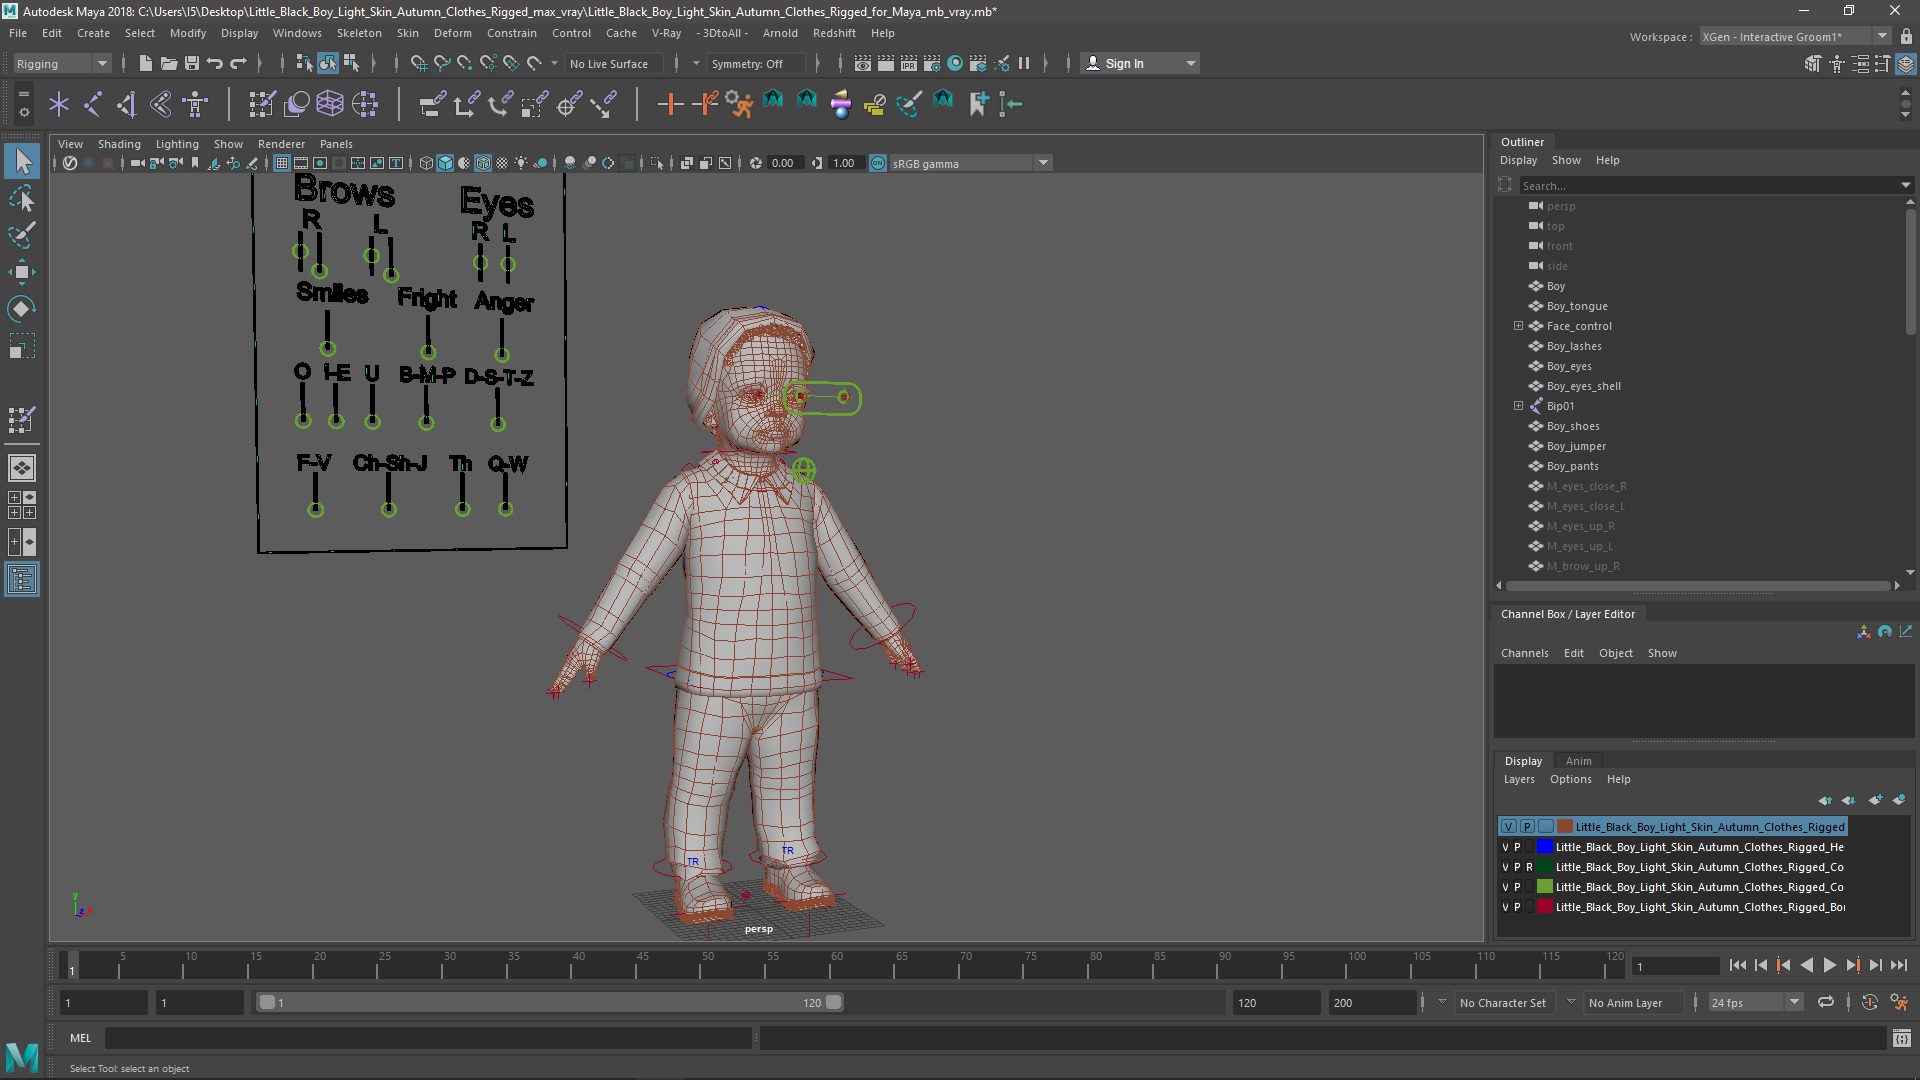Activate the Lasso selection tool

coord(22,198)
